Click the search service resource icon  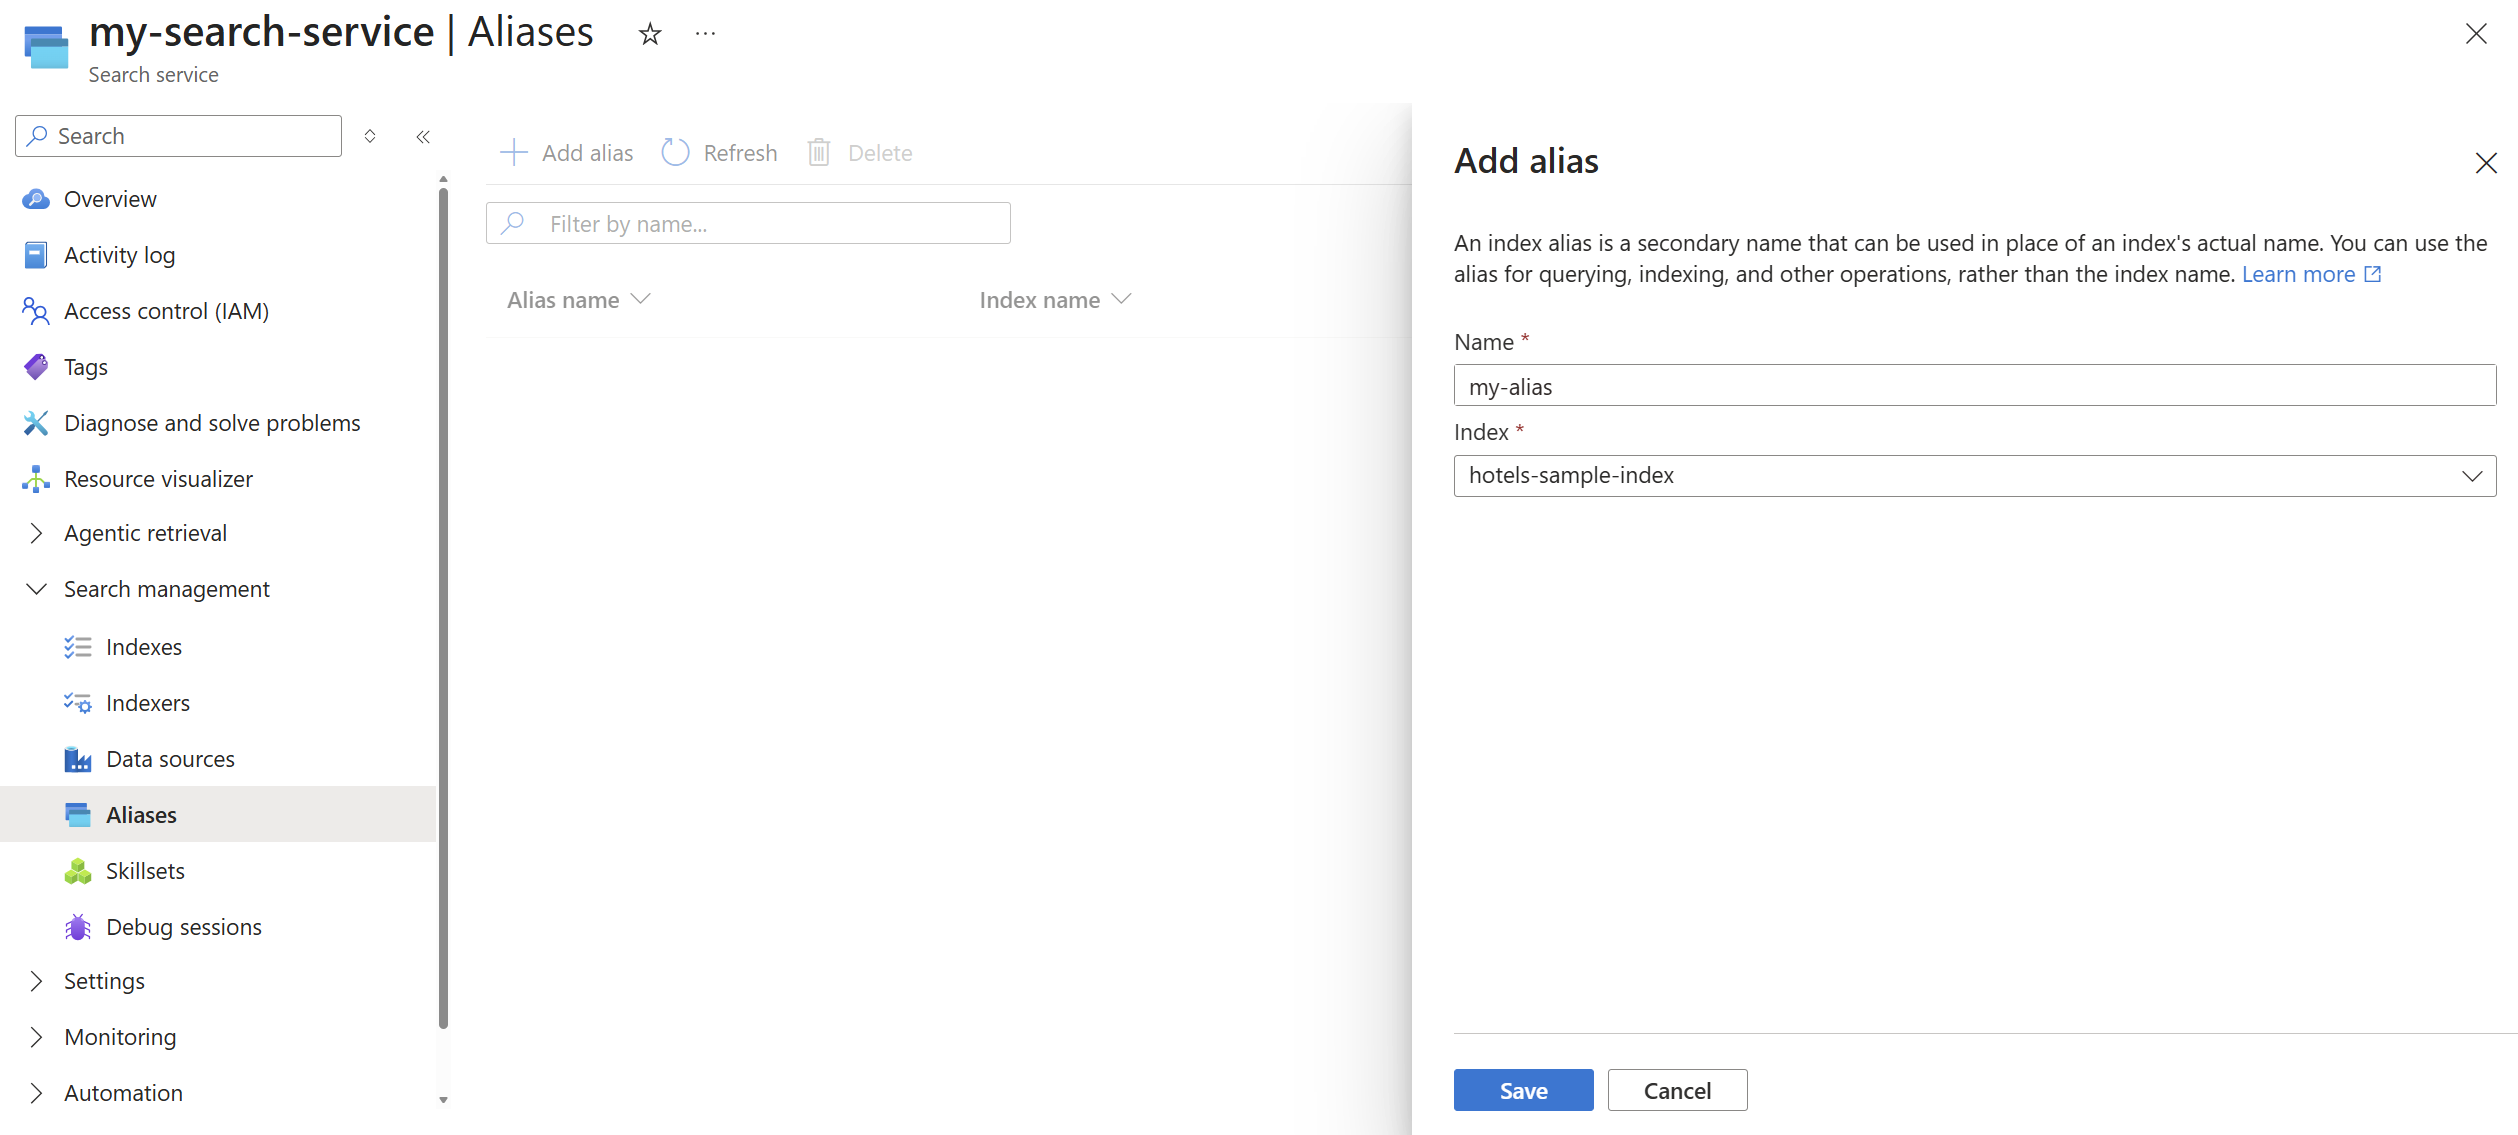[46, 46]
